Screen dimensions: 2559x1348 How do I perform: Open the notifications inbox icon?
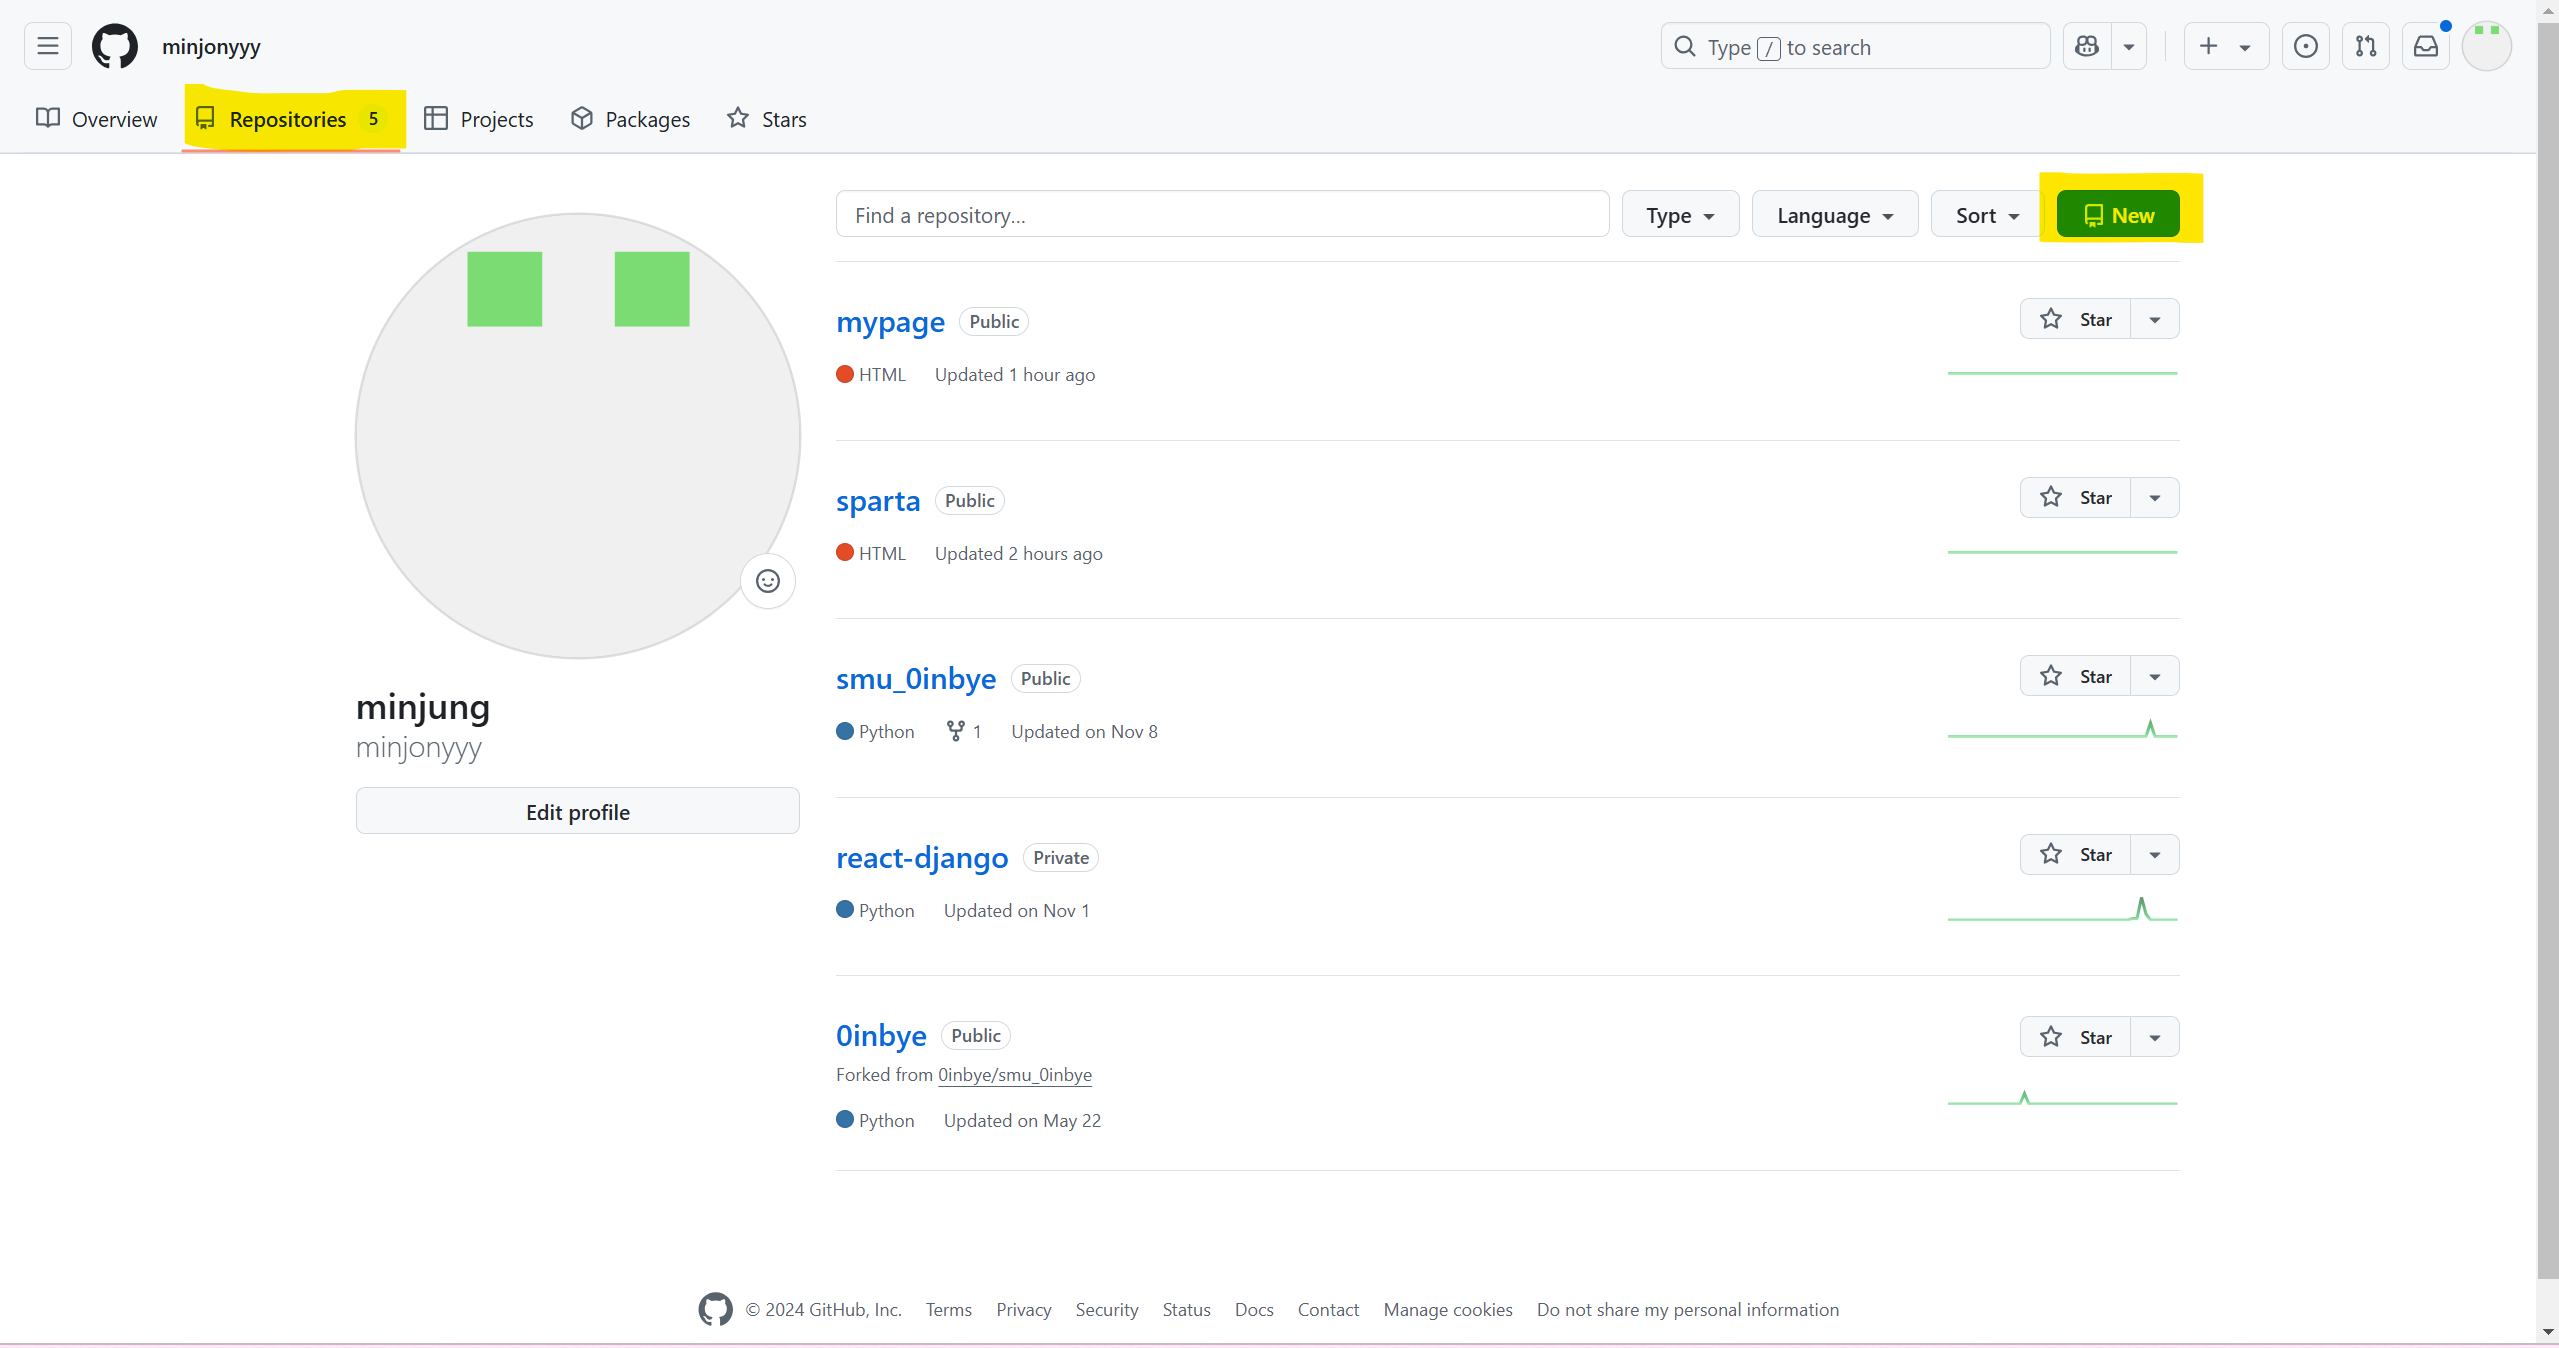point(2425,46)
